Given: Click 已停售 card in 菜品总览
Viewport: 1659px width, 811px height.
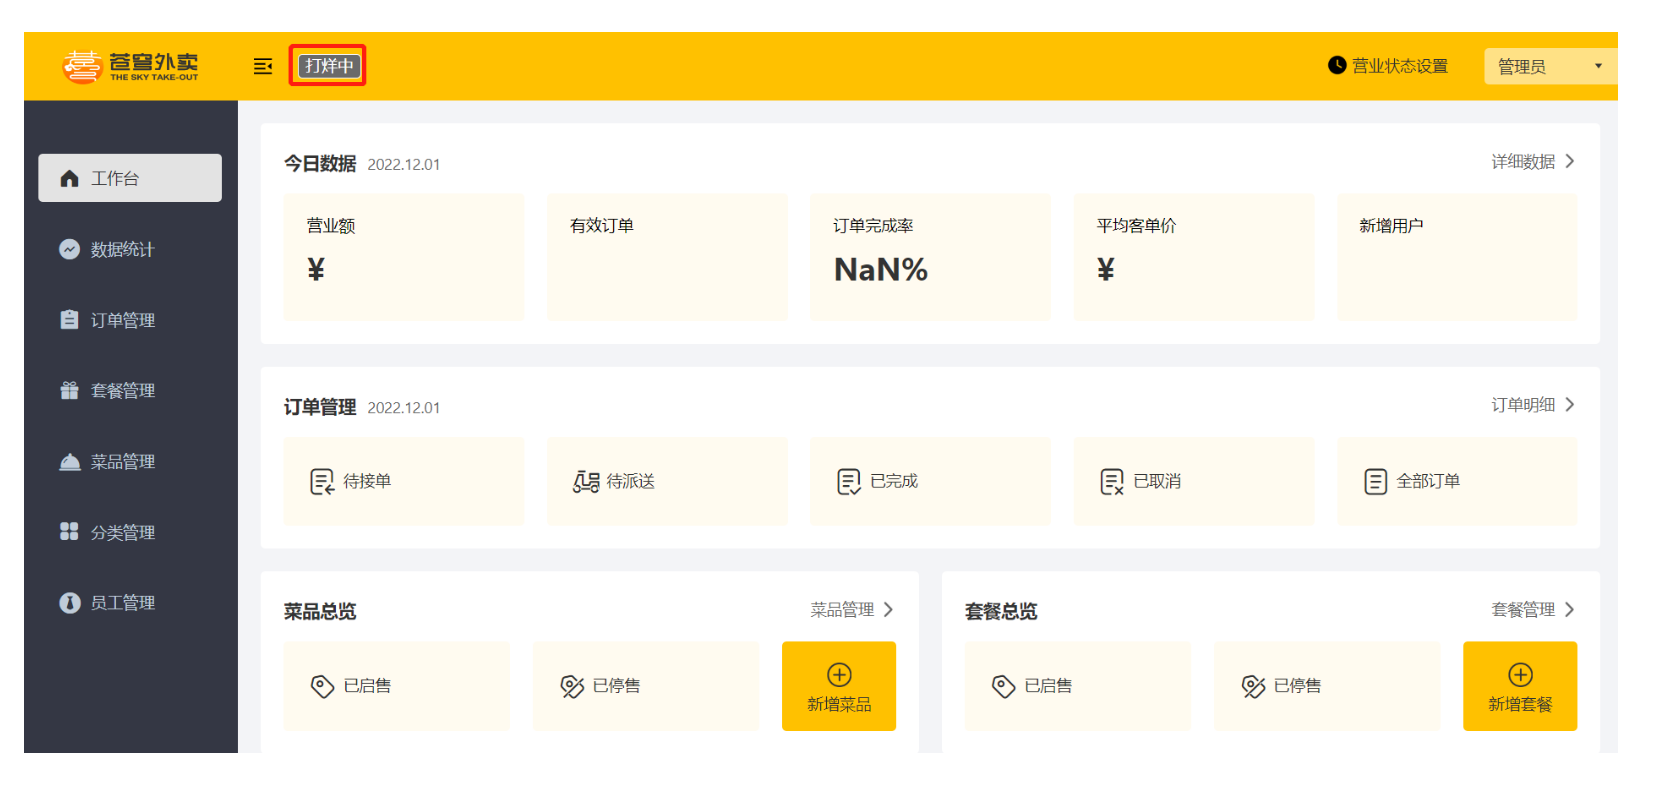Looking at the screenshot, I should (x=646, y=686).
